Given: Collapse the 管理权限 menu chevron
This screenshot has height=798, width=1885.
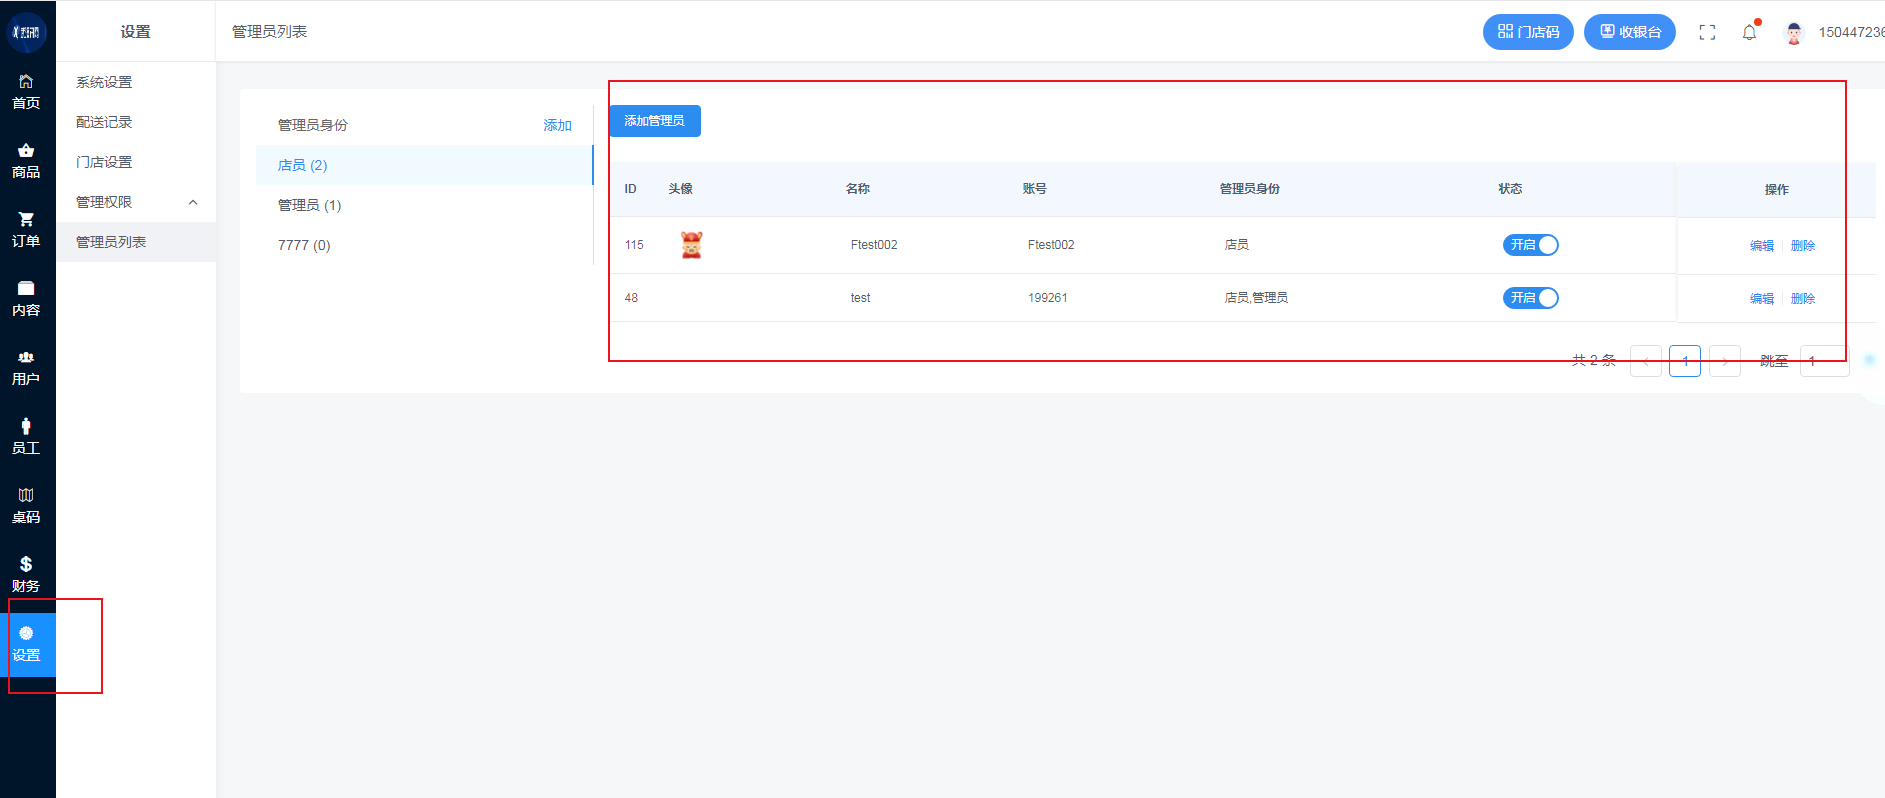Looking at the screenshot, I should 193,202.
